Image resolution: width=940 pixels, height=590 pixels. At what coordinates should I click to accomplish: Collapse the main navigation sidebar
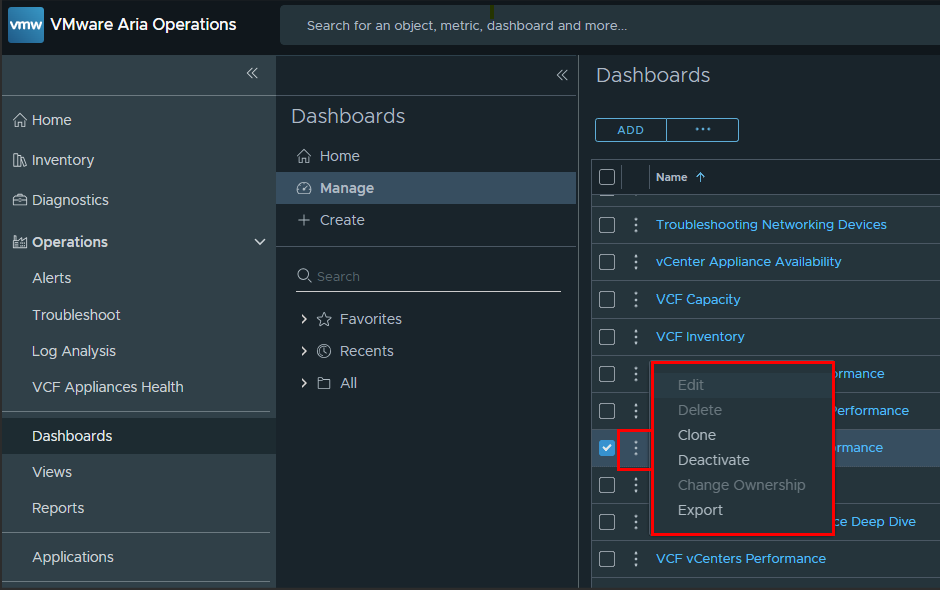pos(252,73)
